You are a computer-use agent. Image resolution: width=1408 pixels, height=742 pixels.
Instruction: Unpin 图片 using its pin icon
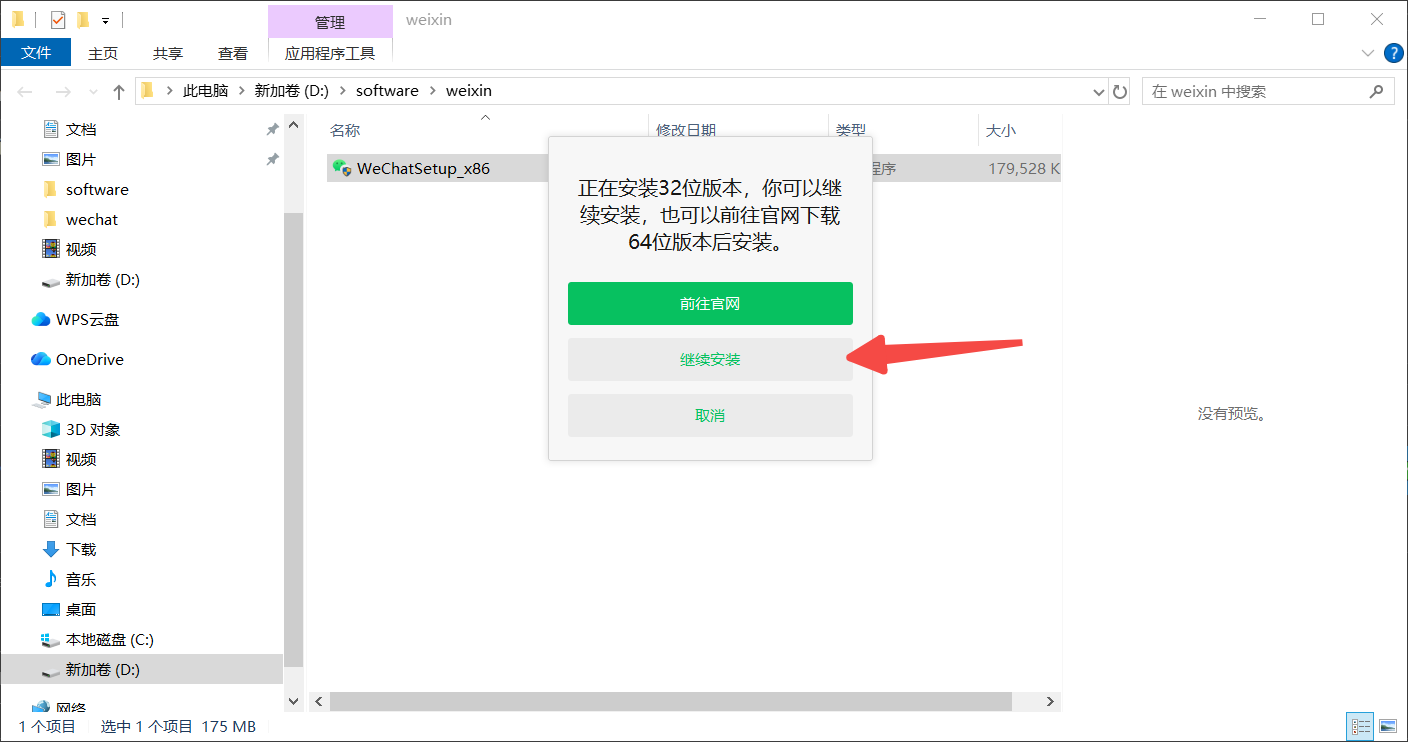272,160
